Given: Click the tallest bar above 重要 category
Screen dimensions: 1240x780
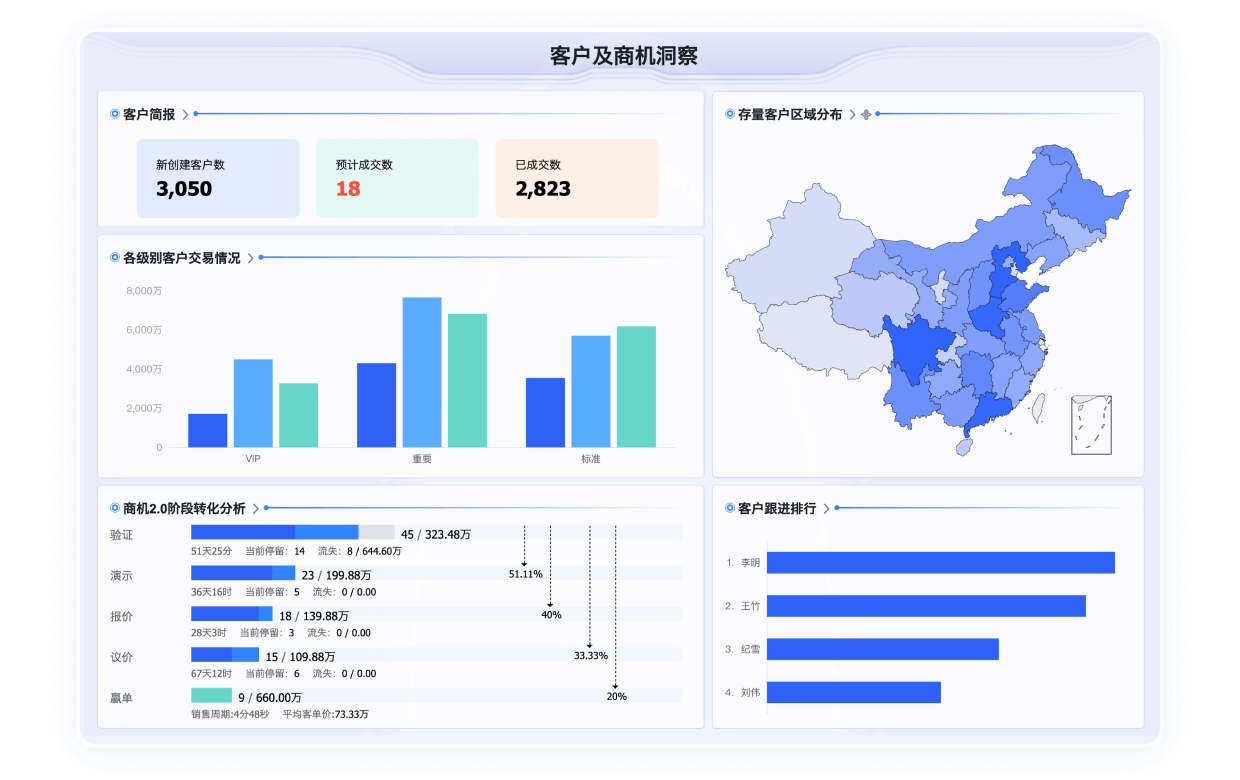Looking at the screenshot, I should point(422,370).
